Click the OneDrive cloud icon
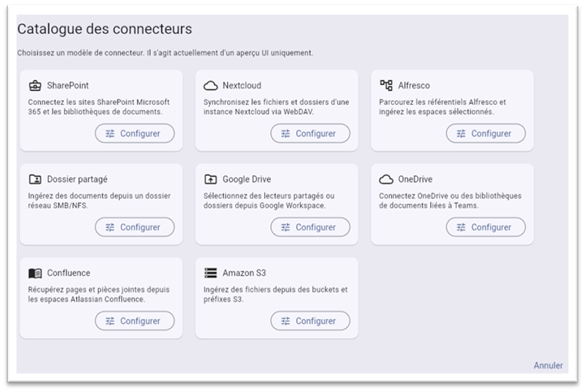Viewport: 585px width, 392px height. point(386,179)
